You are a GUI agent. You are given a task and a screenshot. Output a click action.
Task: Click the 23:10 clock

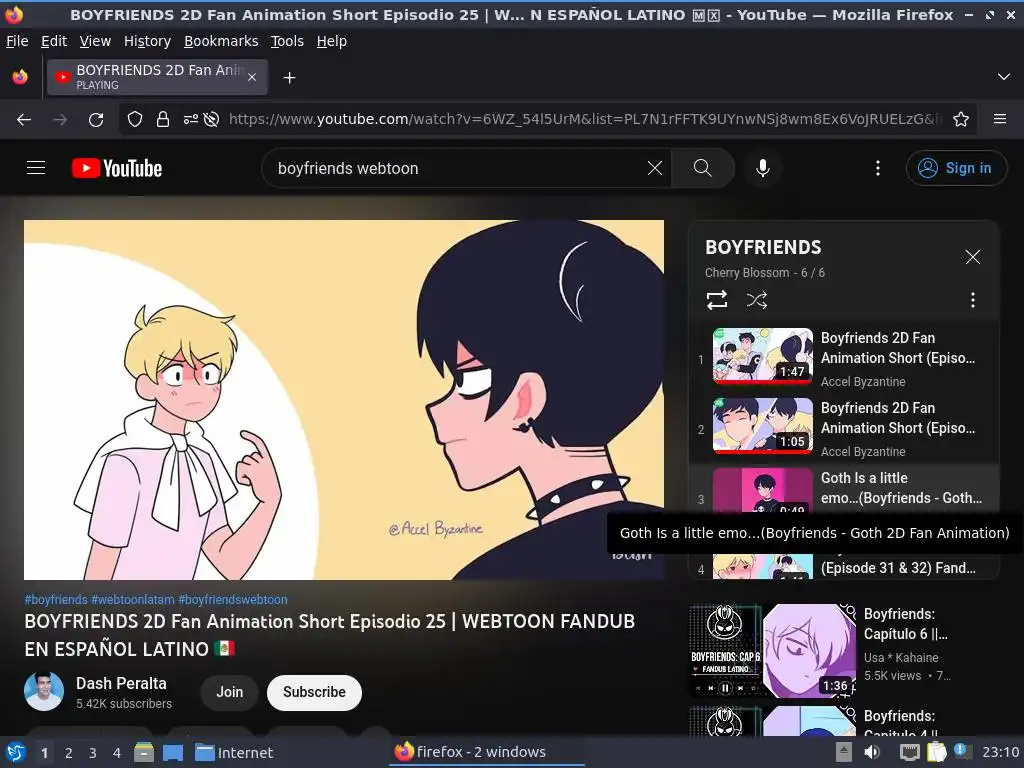coord(1000,752)
